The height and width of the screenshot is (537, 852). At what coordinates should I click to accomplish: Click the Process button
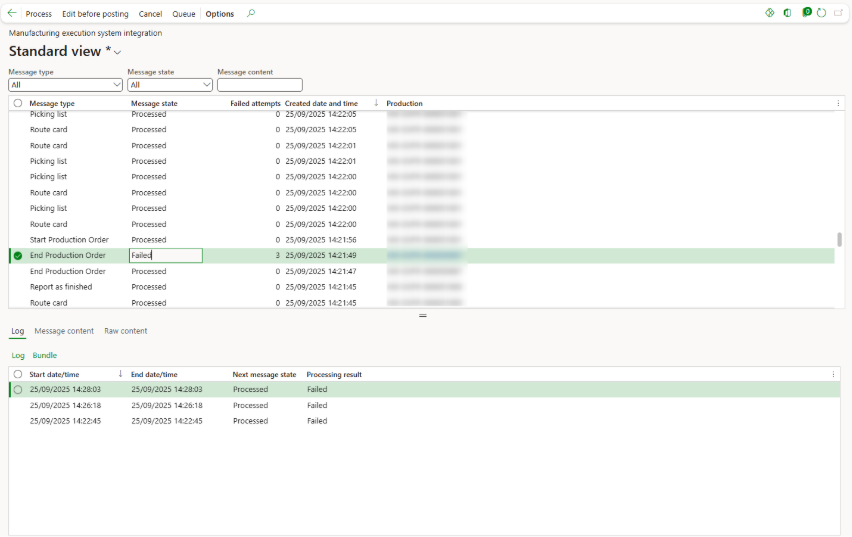(38, 14)
